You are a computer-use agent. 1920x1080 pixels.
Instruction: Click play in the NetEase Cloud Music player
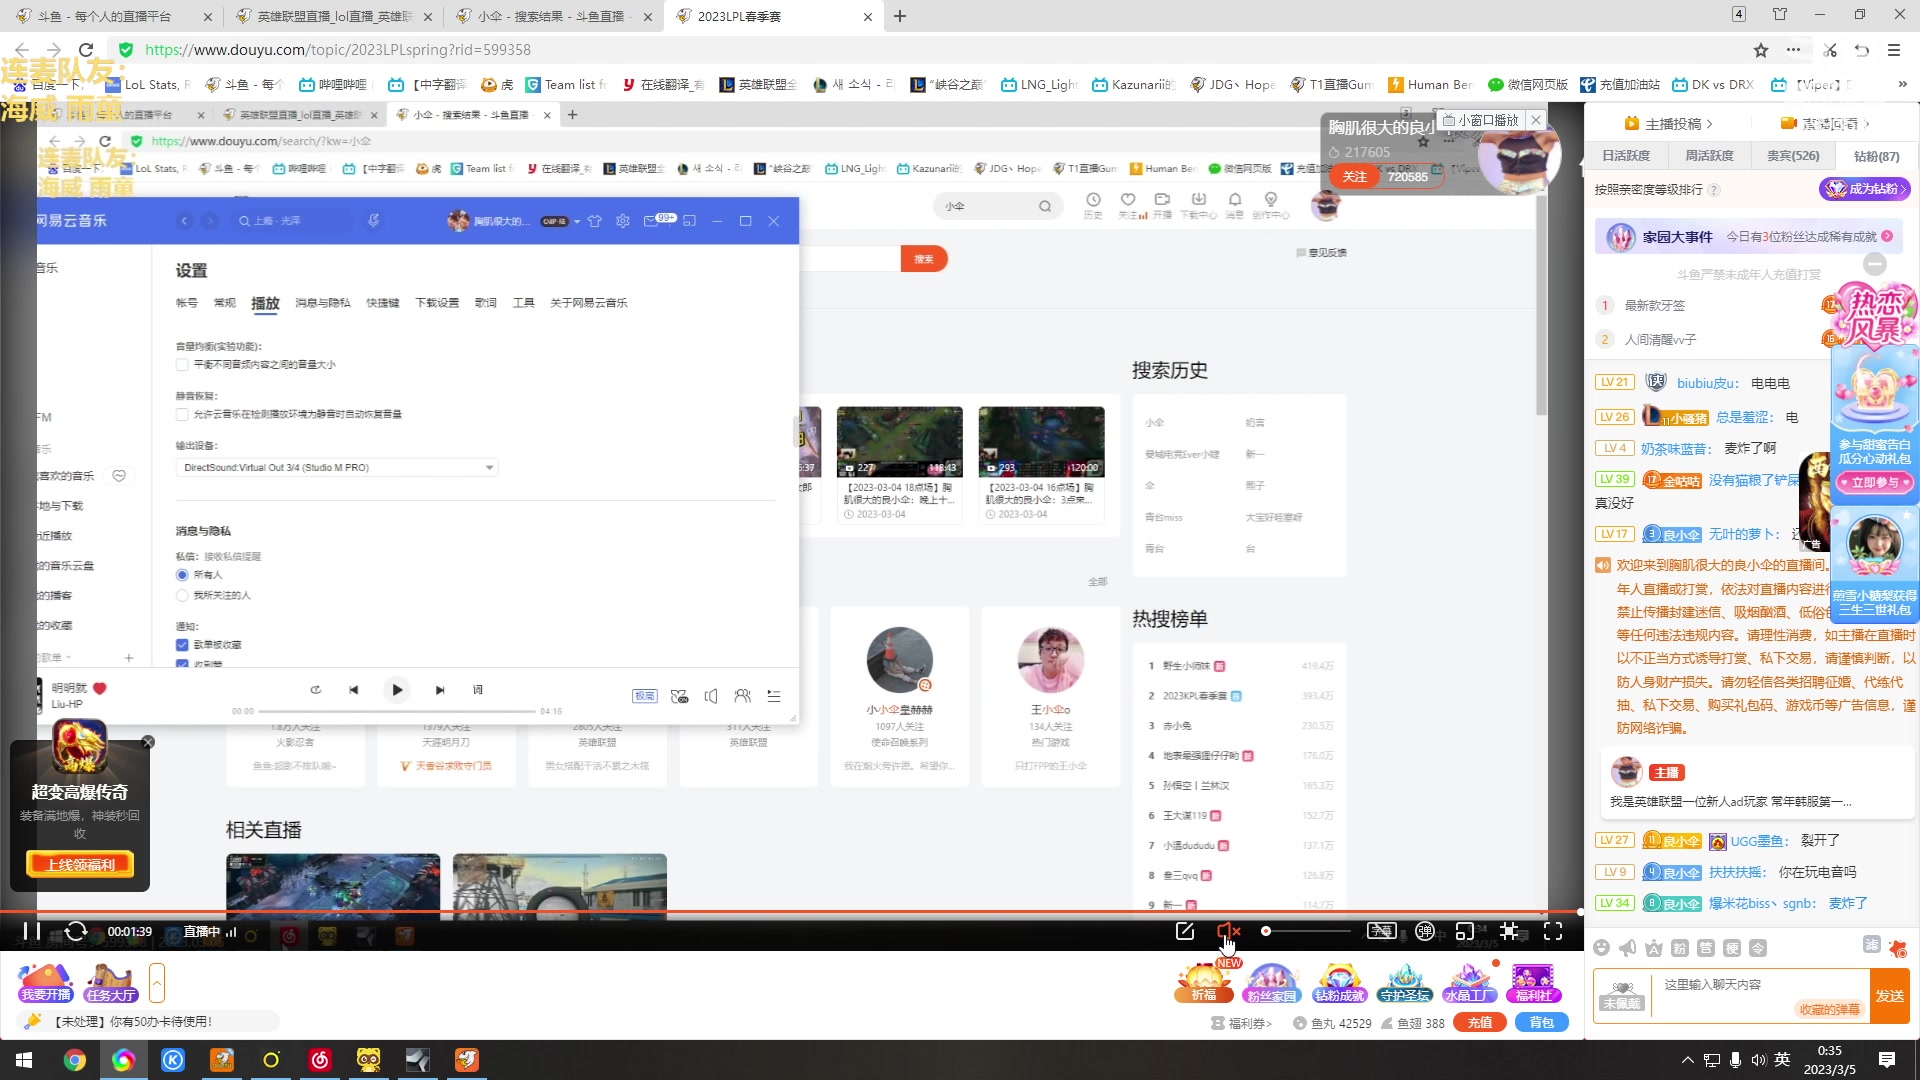pyautogui.click(x=397, y=690)
